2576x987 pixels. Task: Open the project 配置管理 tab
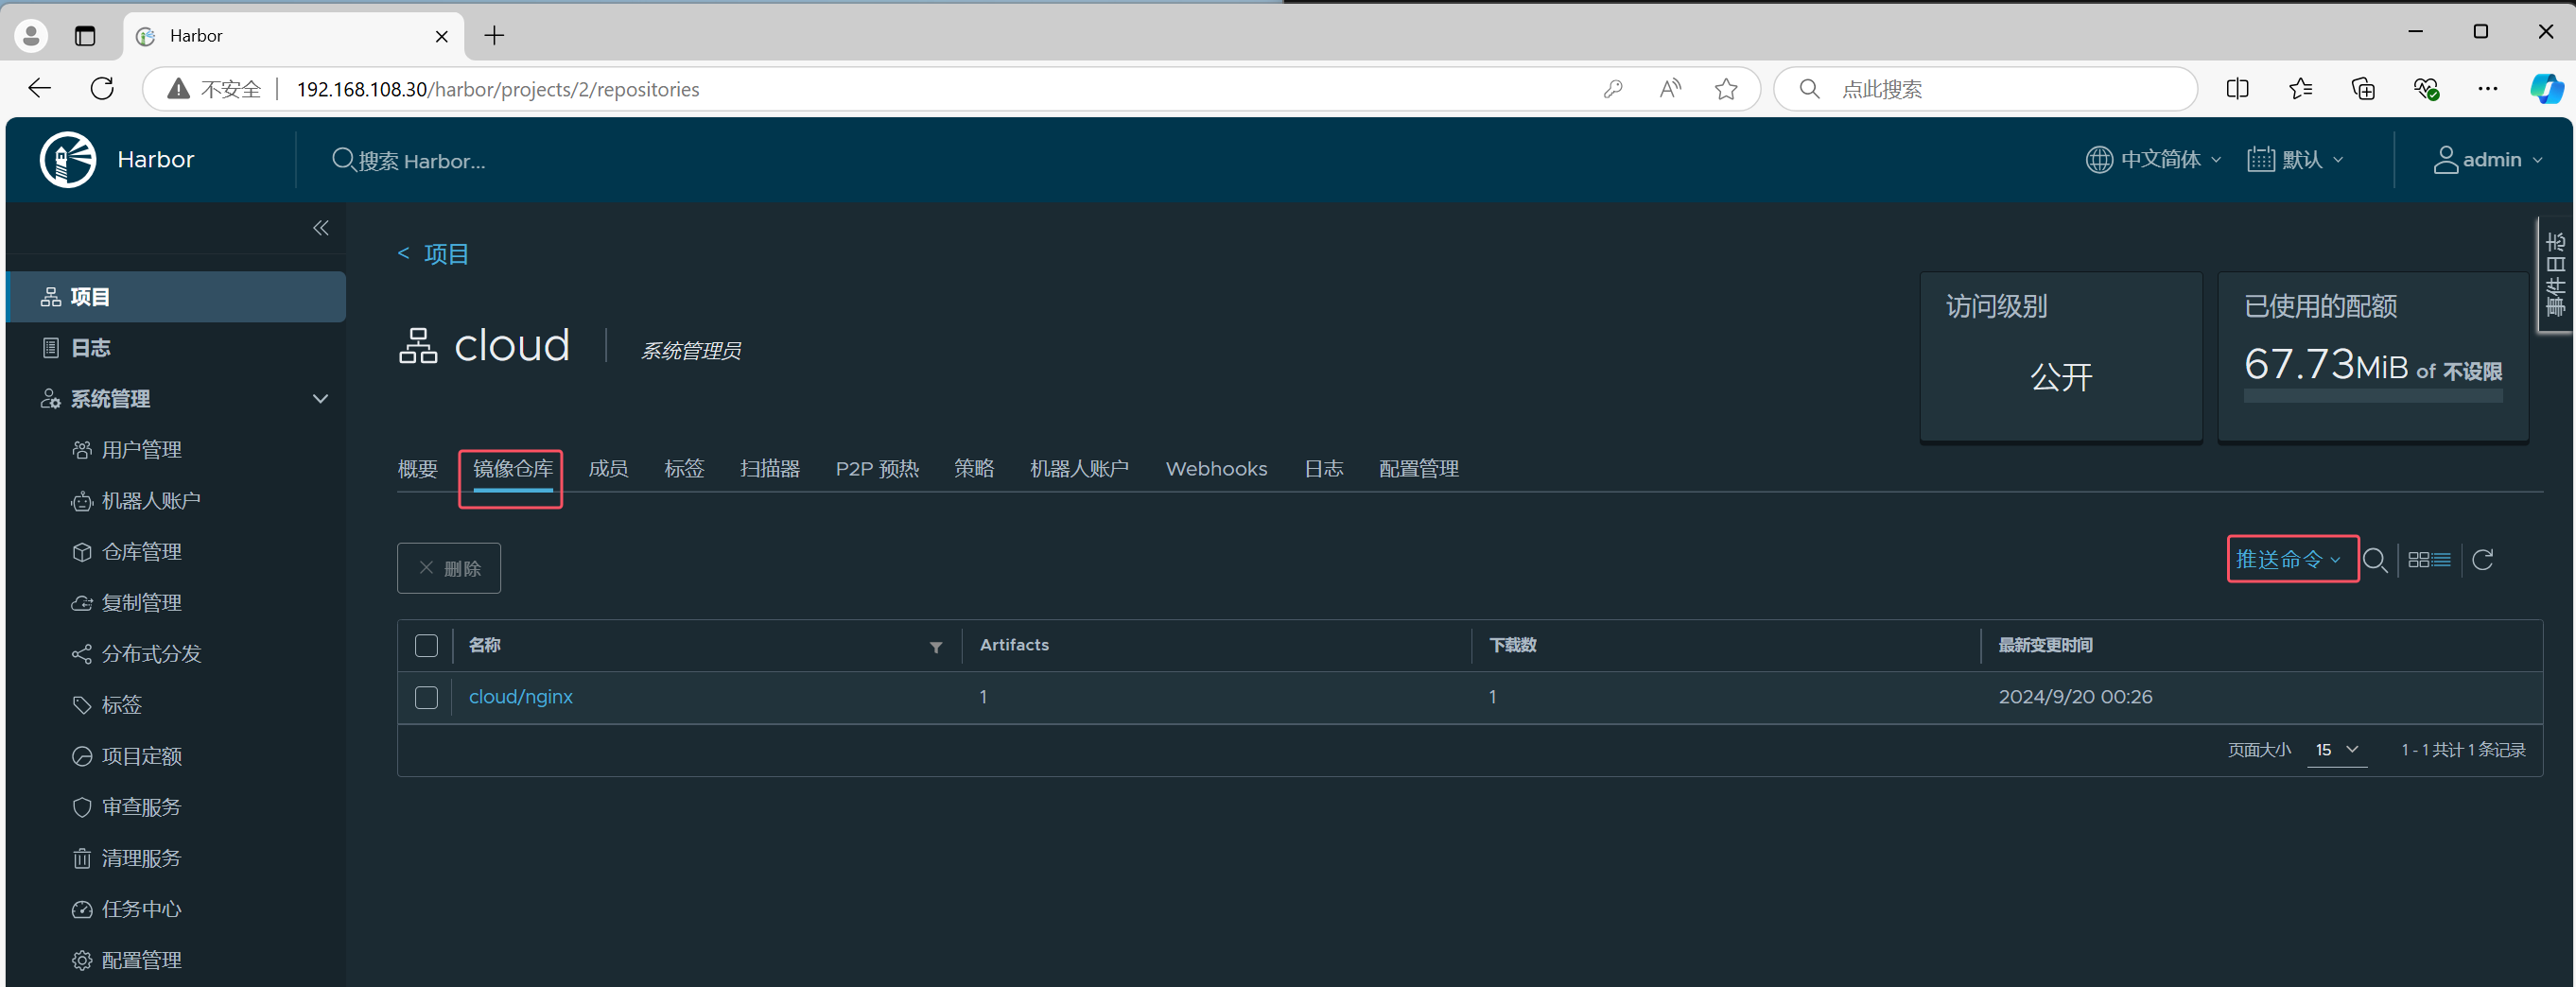coord(1419,469)
